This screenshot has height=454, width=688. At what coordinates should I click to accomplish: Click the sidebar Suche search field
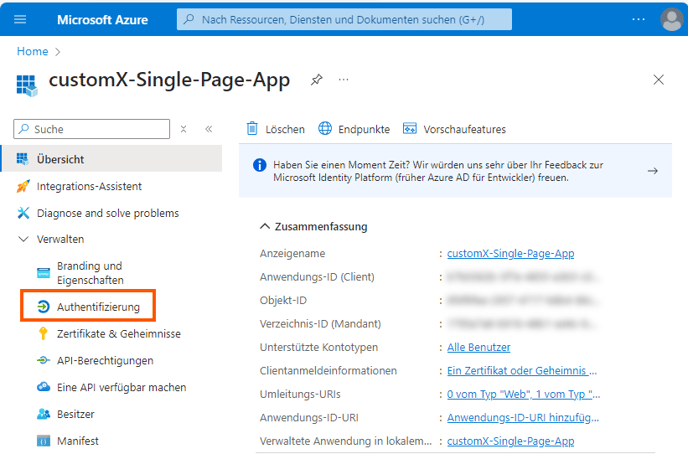[x=92, y=129]
